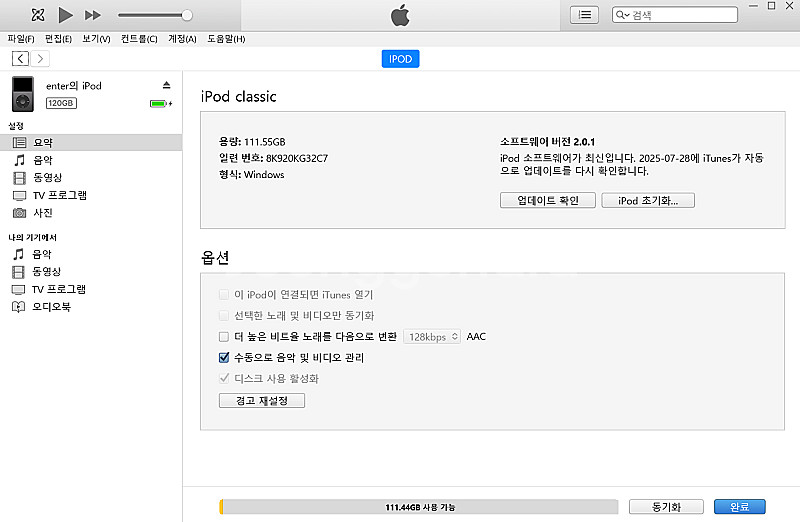Click the serial number 8K920KG32C7
This screenshot has width=800, height=522.
coord(297,158)
